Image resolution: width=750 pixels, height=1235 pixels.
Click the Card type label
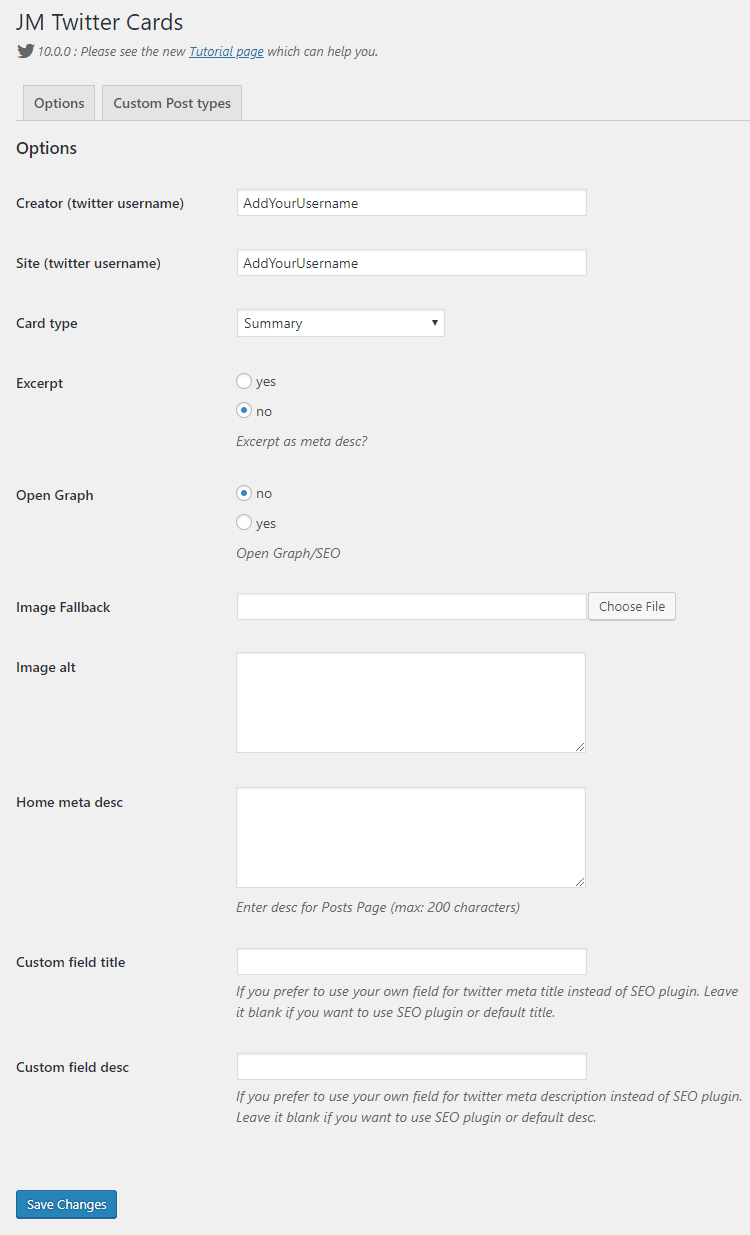click(x=47, y=323)
